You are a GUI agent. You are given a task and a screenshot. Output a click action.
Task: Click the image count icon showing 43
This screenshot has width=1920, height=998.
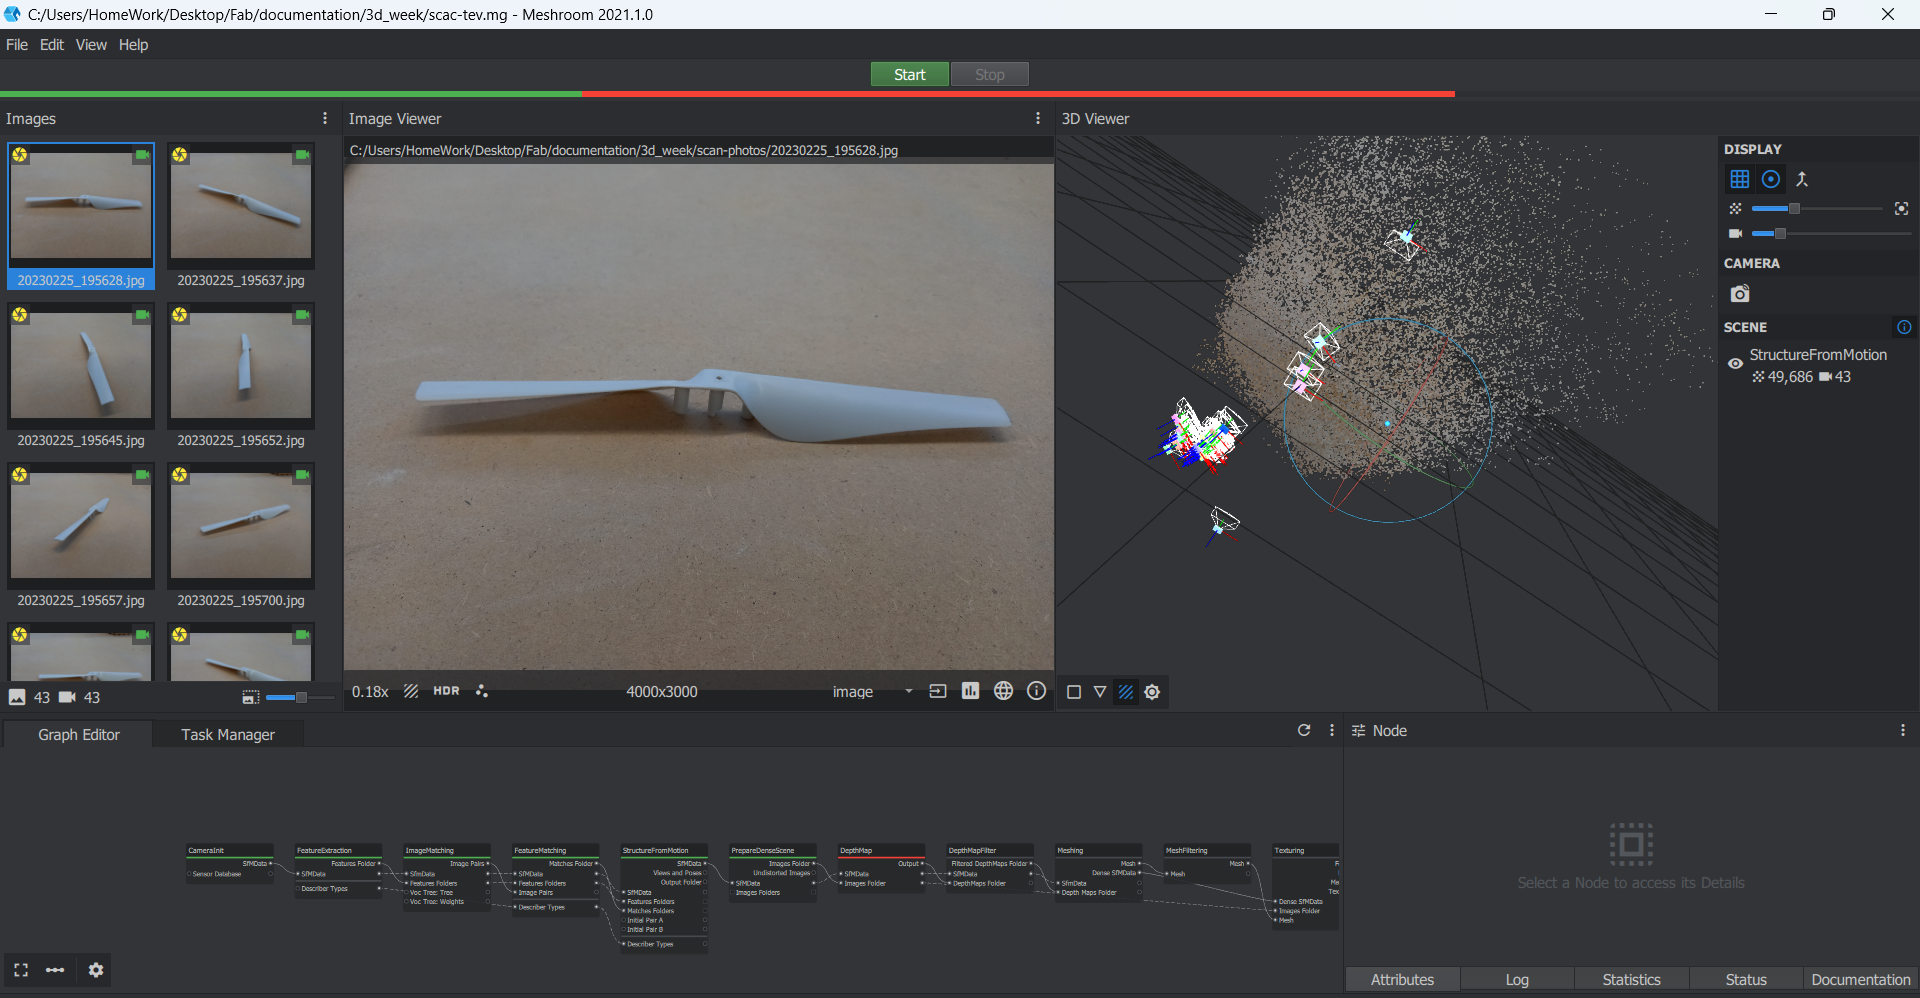click(17, 697)
